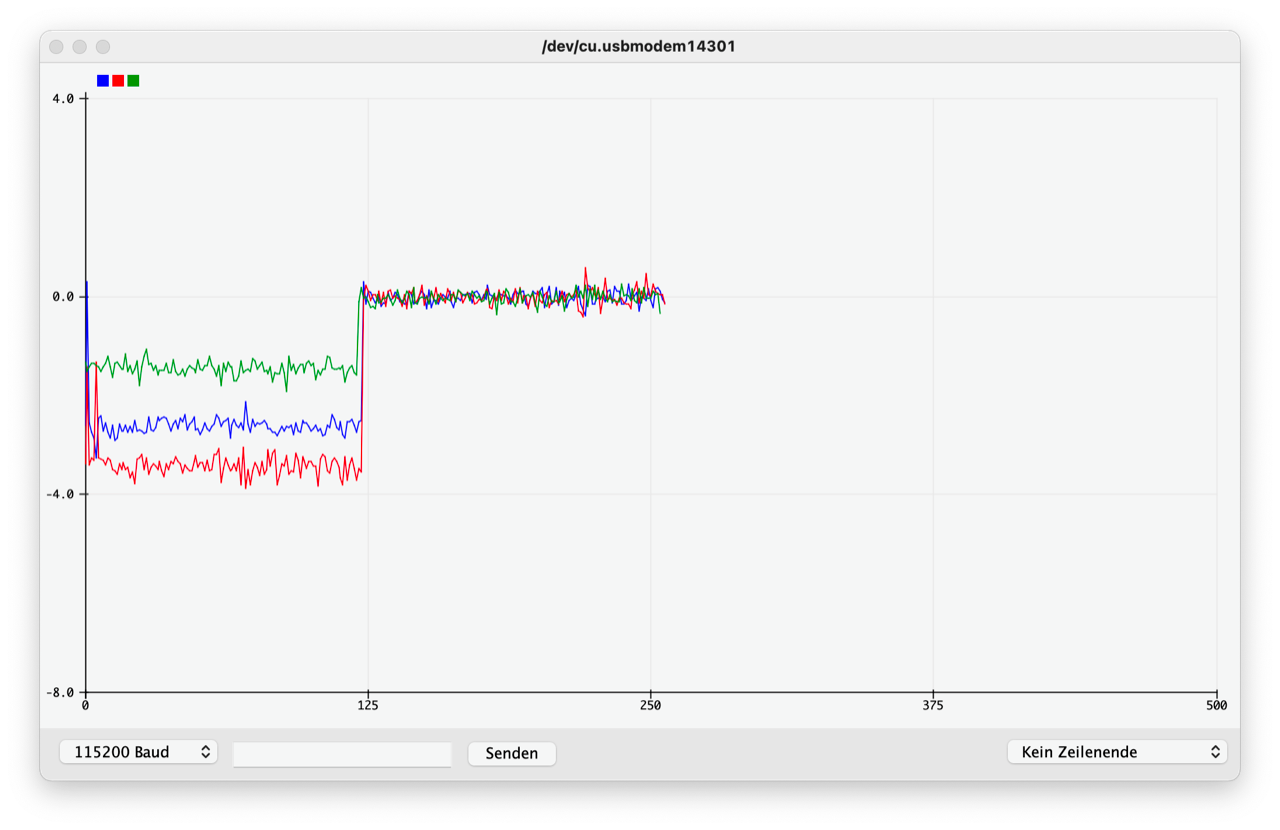Image resolution: width=1280 pixels, height=830 pixels.
Task: Click the 250 x-axis label
Action: pos(651,705)
